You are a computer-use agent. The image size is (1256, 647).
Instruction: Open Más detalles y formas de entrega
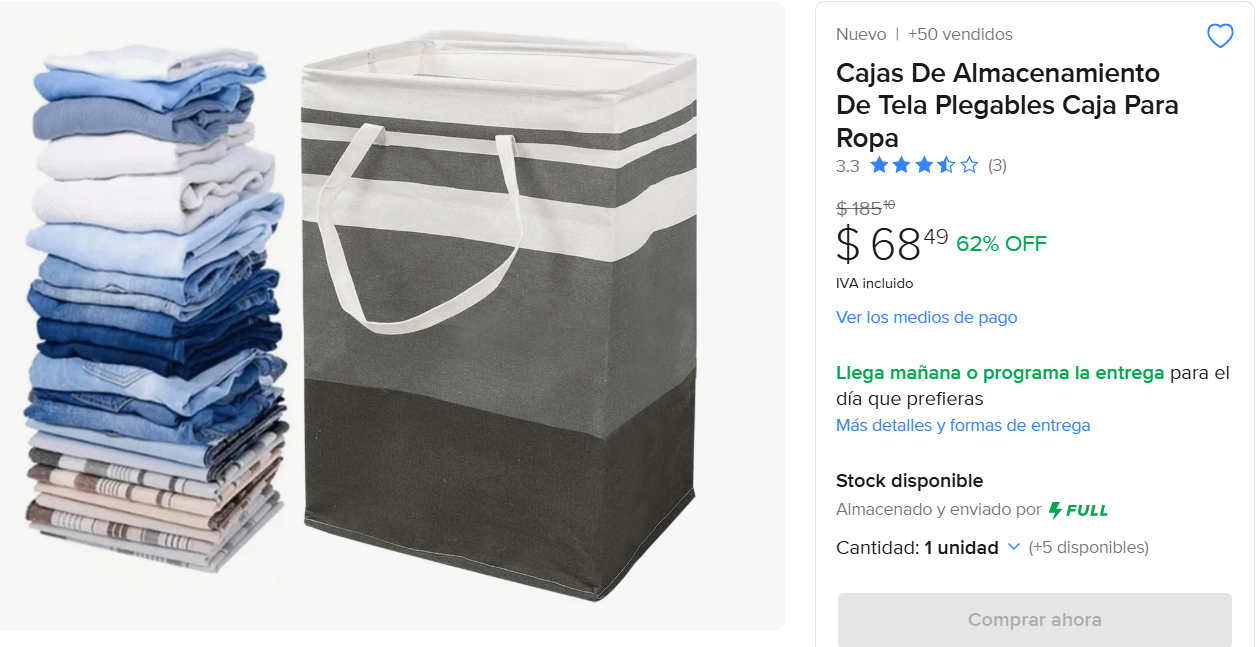click(963, 425)
